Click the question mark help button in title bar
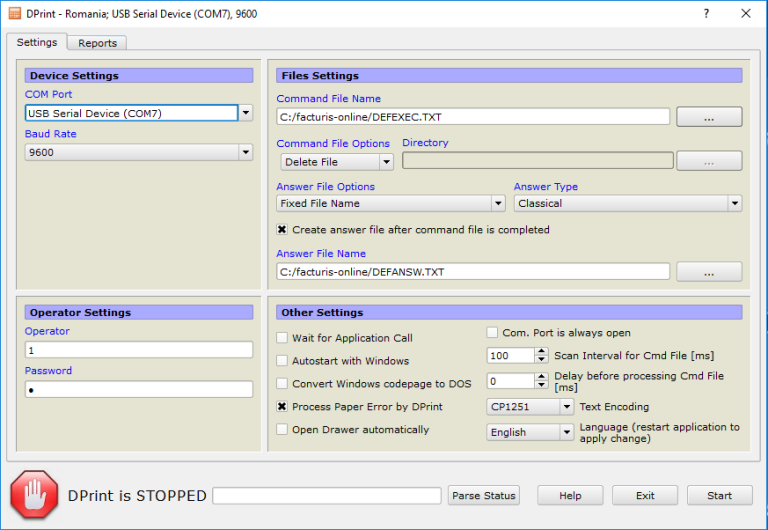Screen dimensions: 768x530 coord(706,13)
